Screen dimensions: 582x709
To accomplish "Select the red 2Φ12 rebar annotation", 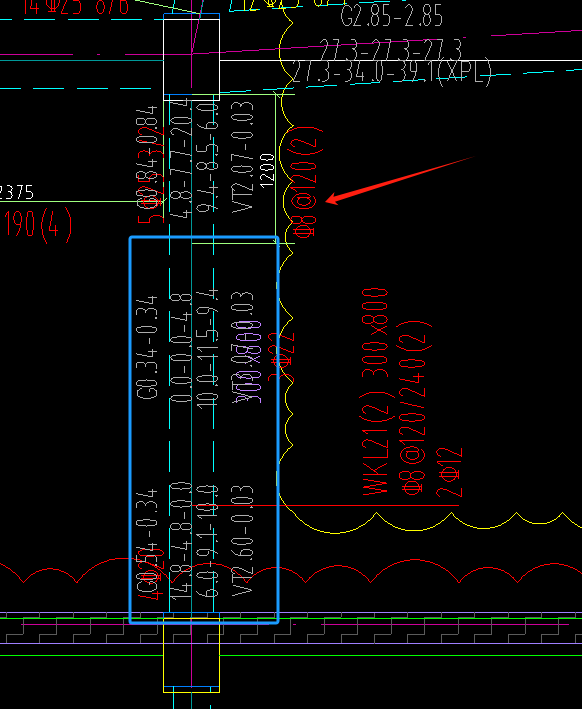I will click(449, 473).
